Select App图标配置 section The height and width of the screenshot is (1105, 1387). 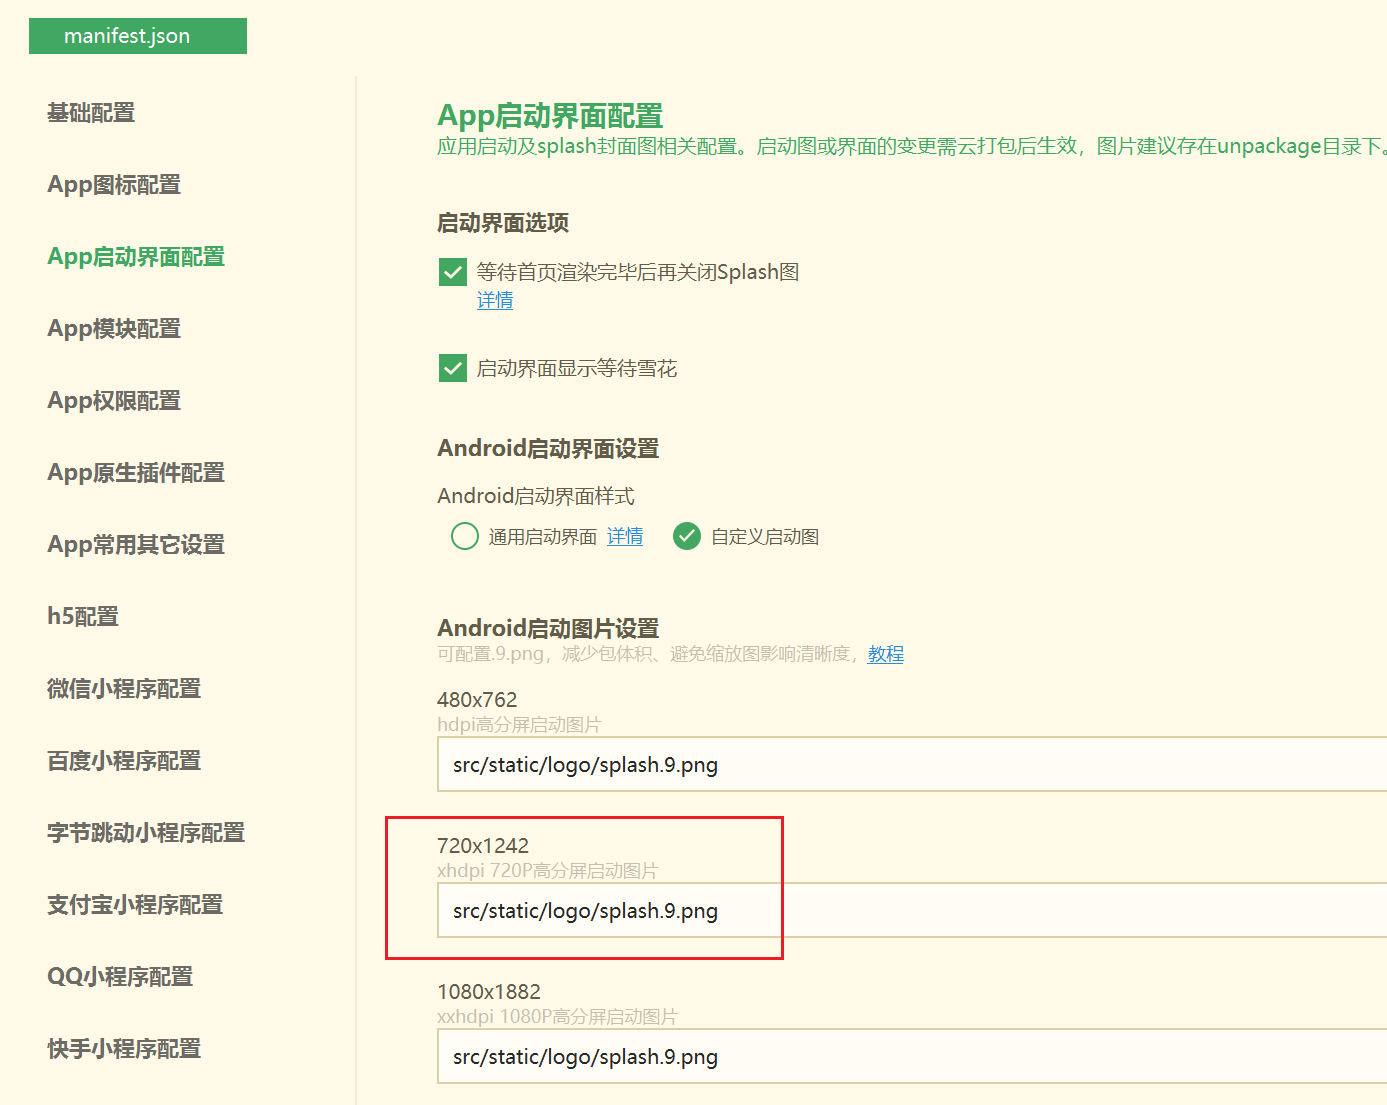[x=113, y=185]
